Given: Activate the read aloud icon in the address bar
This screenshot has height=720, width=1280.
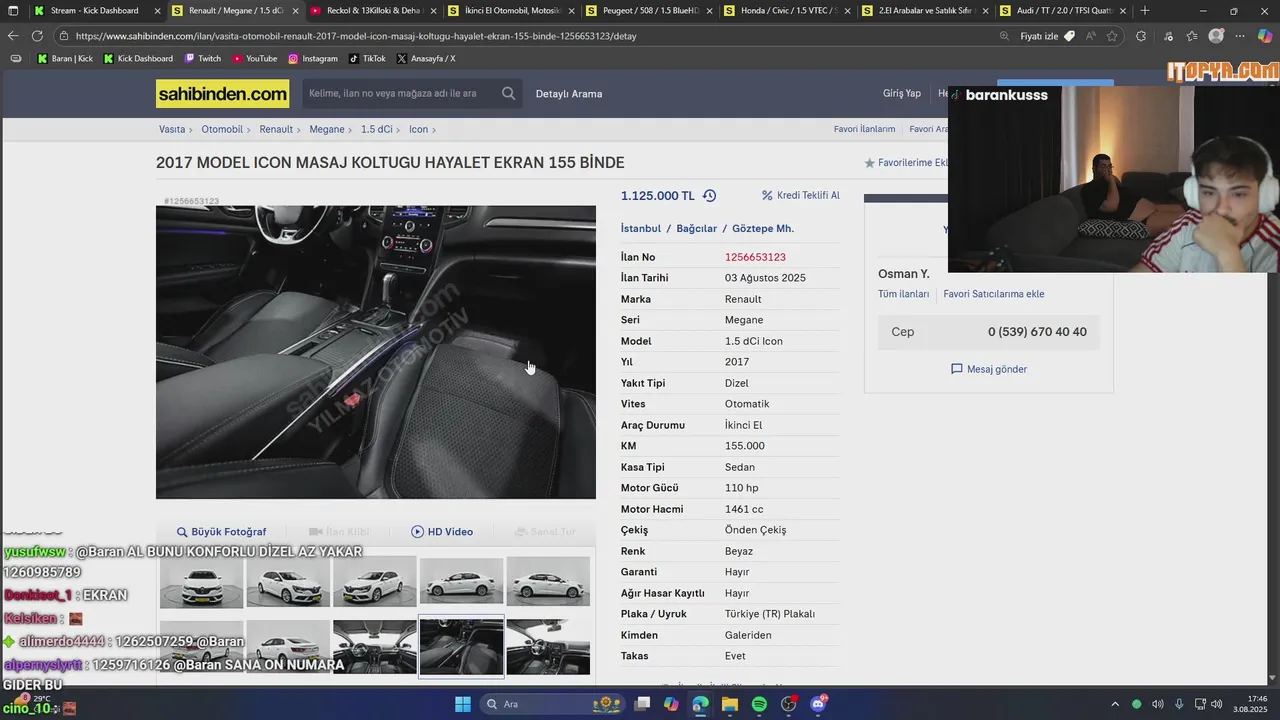Looking at the screenshot, I should (1091, 36).
